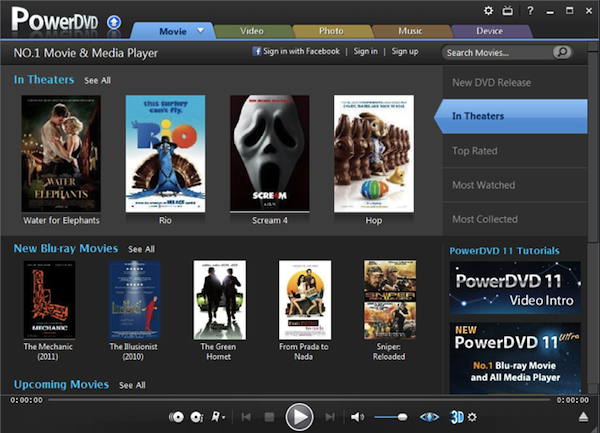Expand the Movie tab dropdown arrow

coord(201,31)
